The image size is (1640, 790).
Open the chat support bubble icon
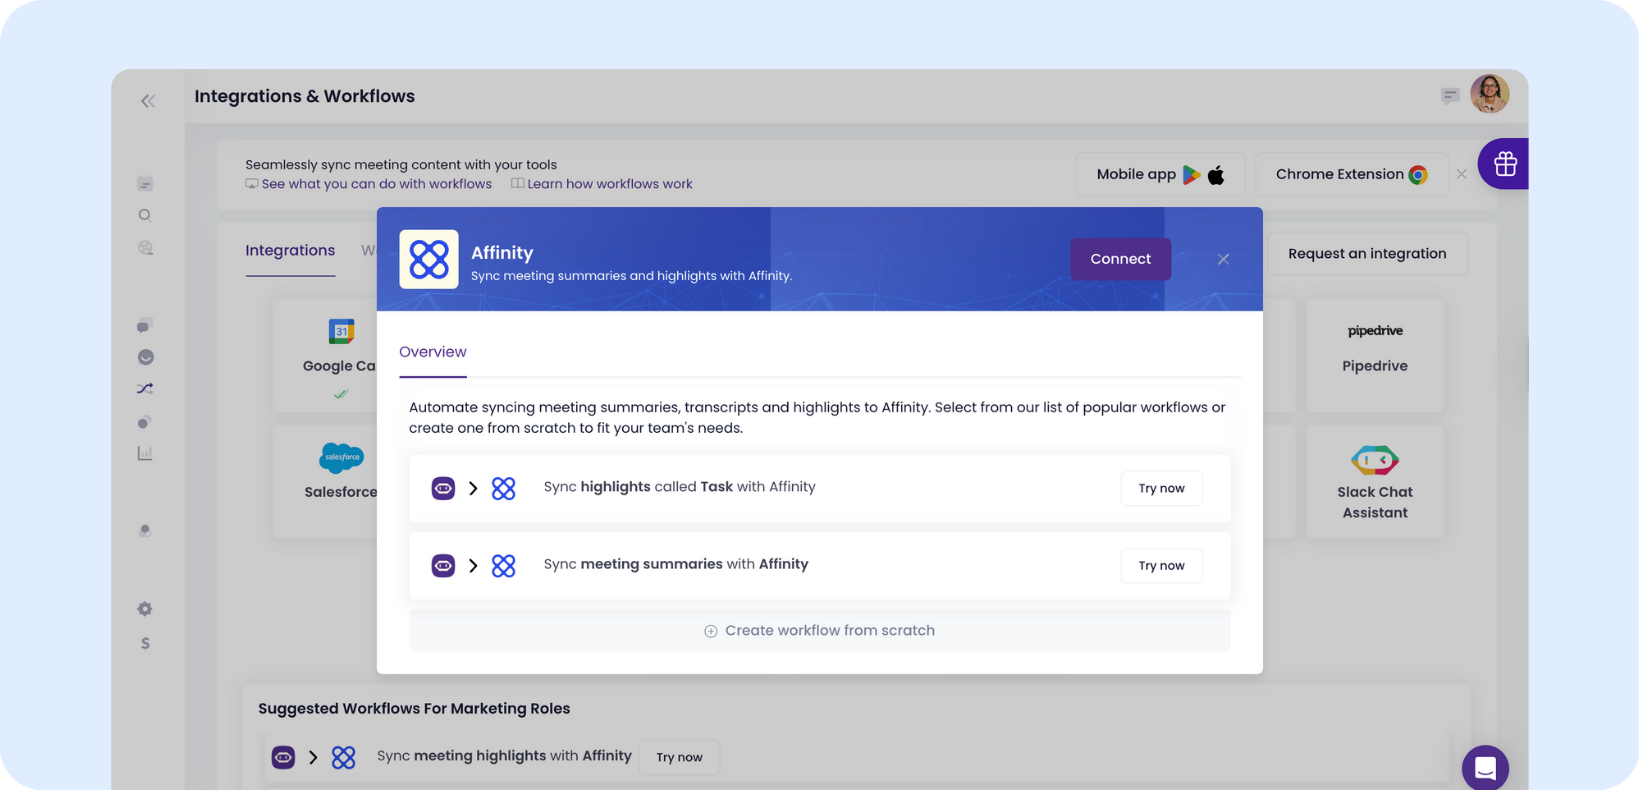click(x=1485, y=768)
